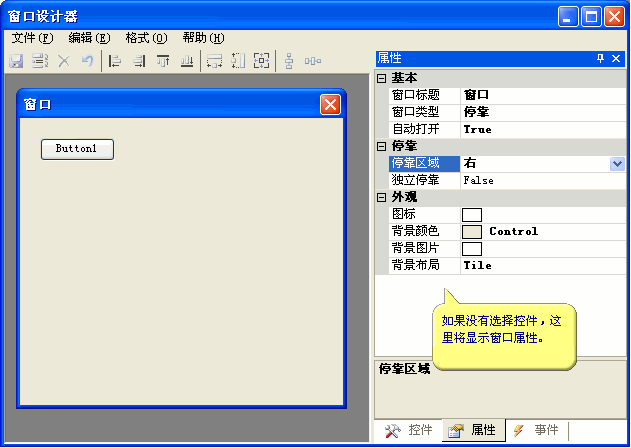This screenshot has width=631, height=448.
Task: Collapse the 外观 property group
Action: (x=381, y=197)
